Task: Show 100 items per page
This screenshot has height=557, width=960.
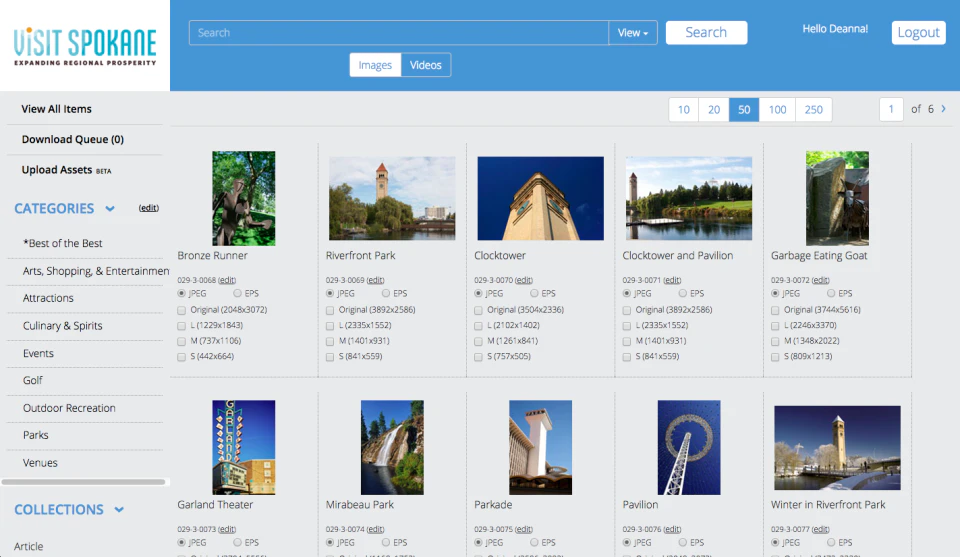Action: pos(778,110)
